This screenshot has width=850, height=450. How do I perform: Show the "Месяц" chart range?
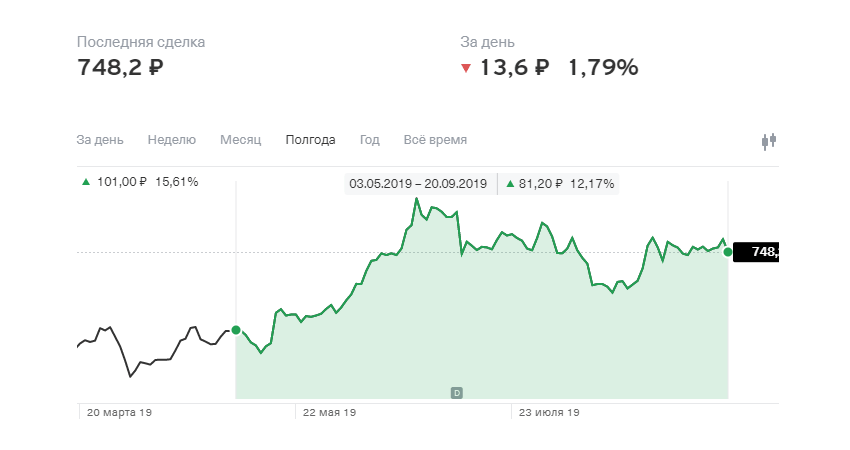[240, 140]
